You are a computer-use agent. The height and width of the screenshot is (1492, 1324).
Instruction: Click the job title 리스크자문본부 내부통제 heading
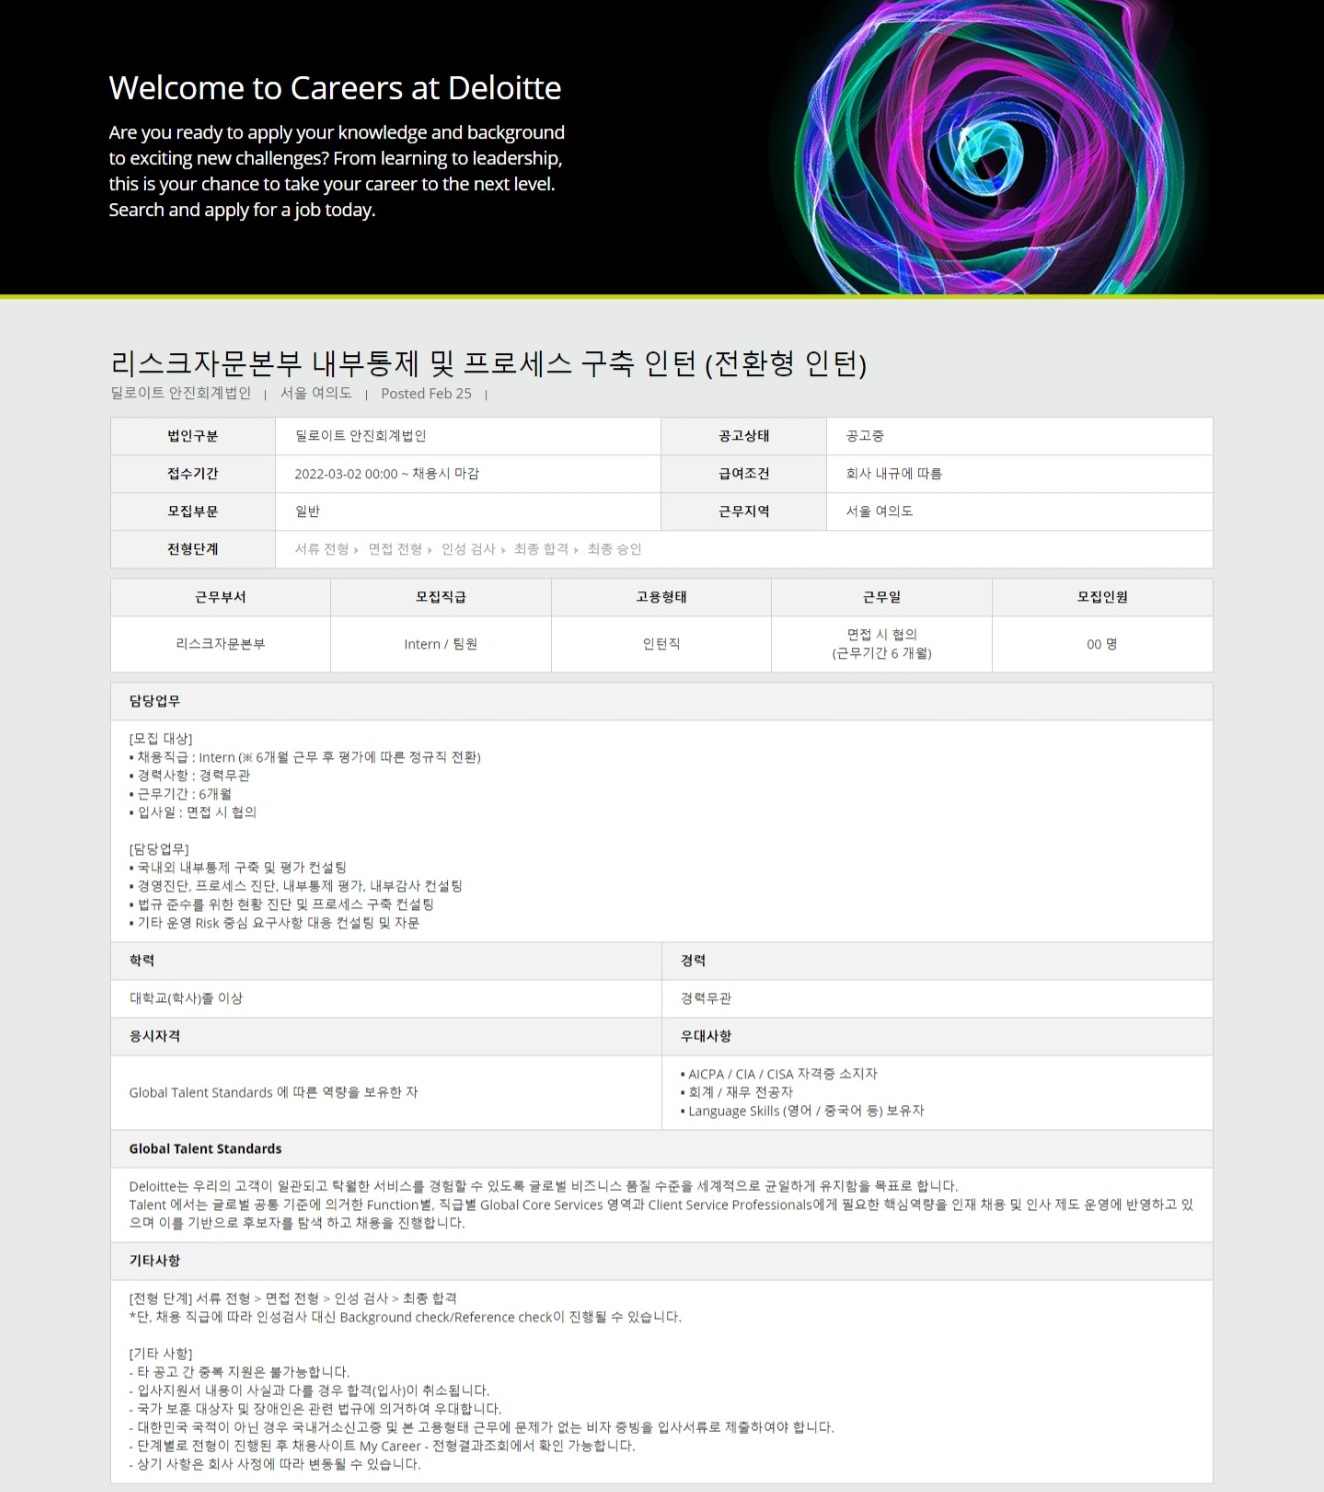pyautogui.click(x=488, y=362)
